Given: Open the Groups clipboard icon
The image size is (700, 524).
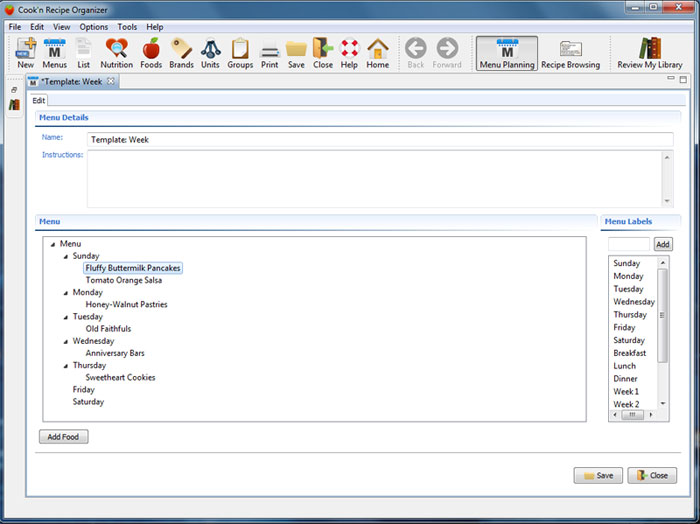Looking at the screenshot, I should point(240,53).
